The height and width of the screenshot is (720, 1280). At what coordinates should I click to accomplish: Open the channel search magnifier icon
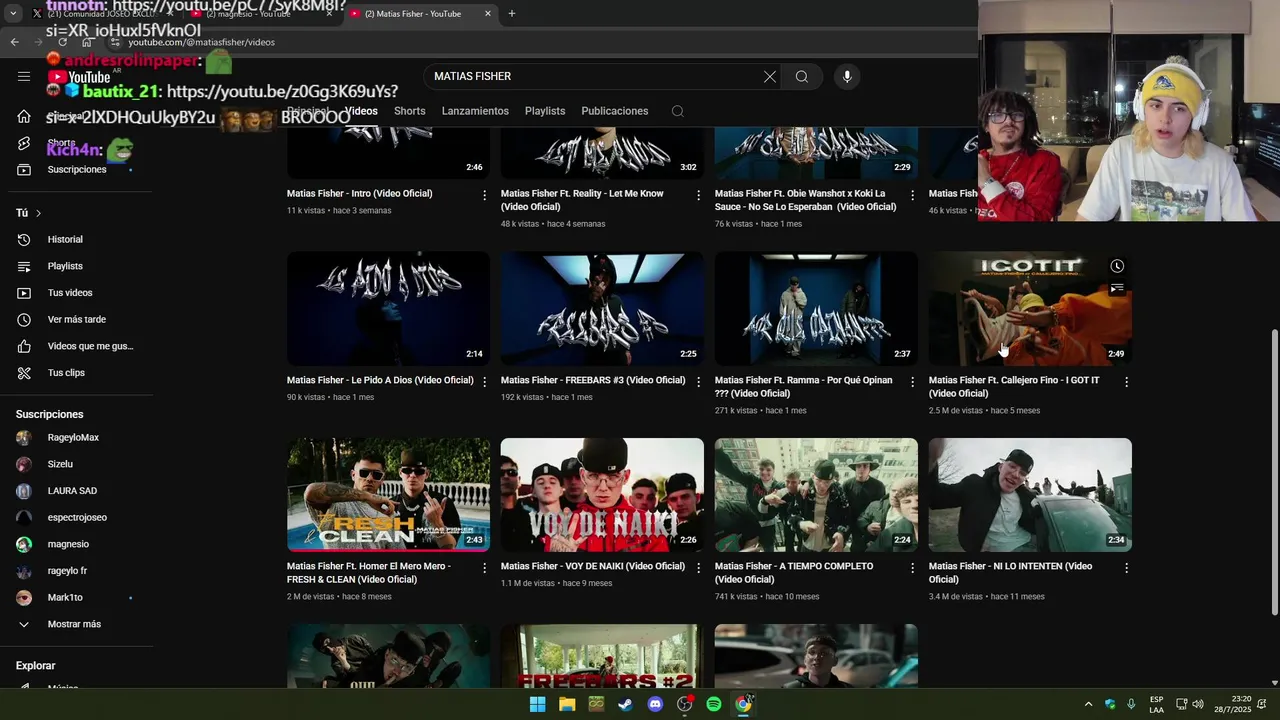coord(678,111)
